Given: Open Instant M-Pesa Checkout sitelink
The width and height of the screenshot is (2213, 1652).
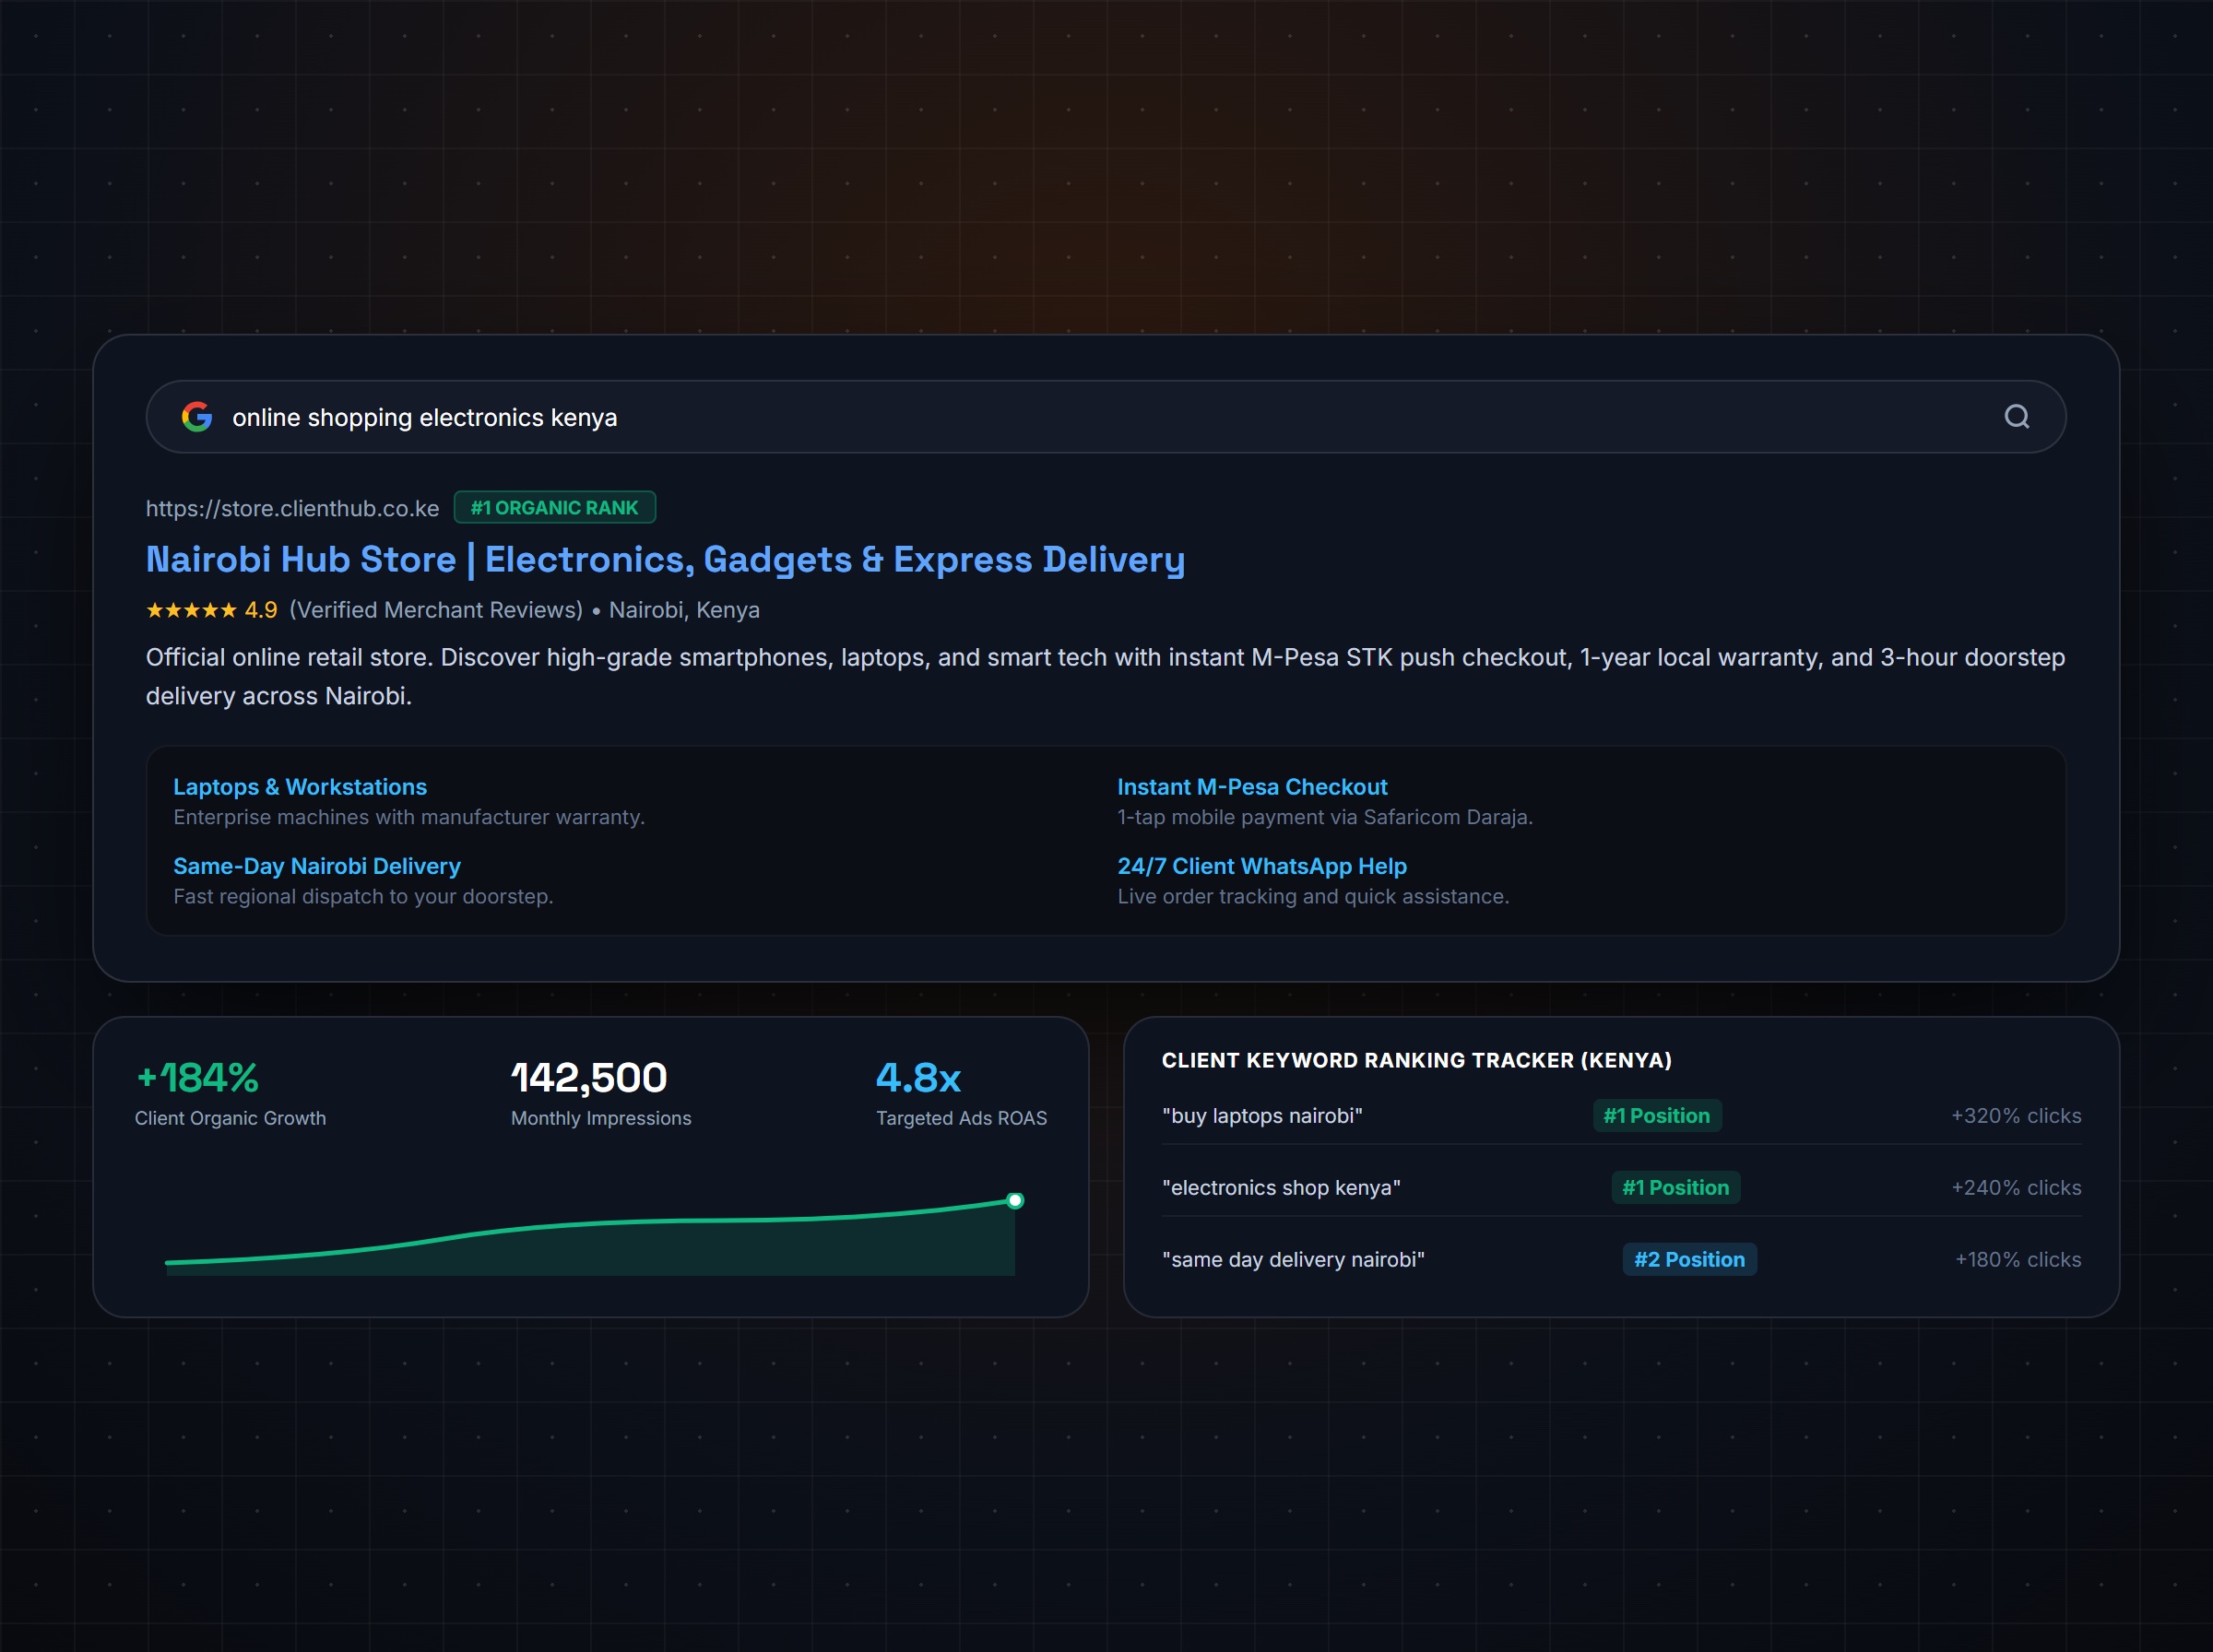Looking at the screenshot, I should [x=1252, y=787].
